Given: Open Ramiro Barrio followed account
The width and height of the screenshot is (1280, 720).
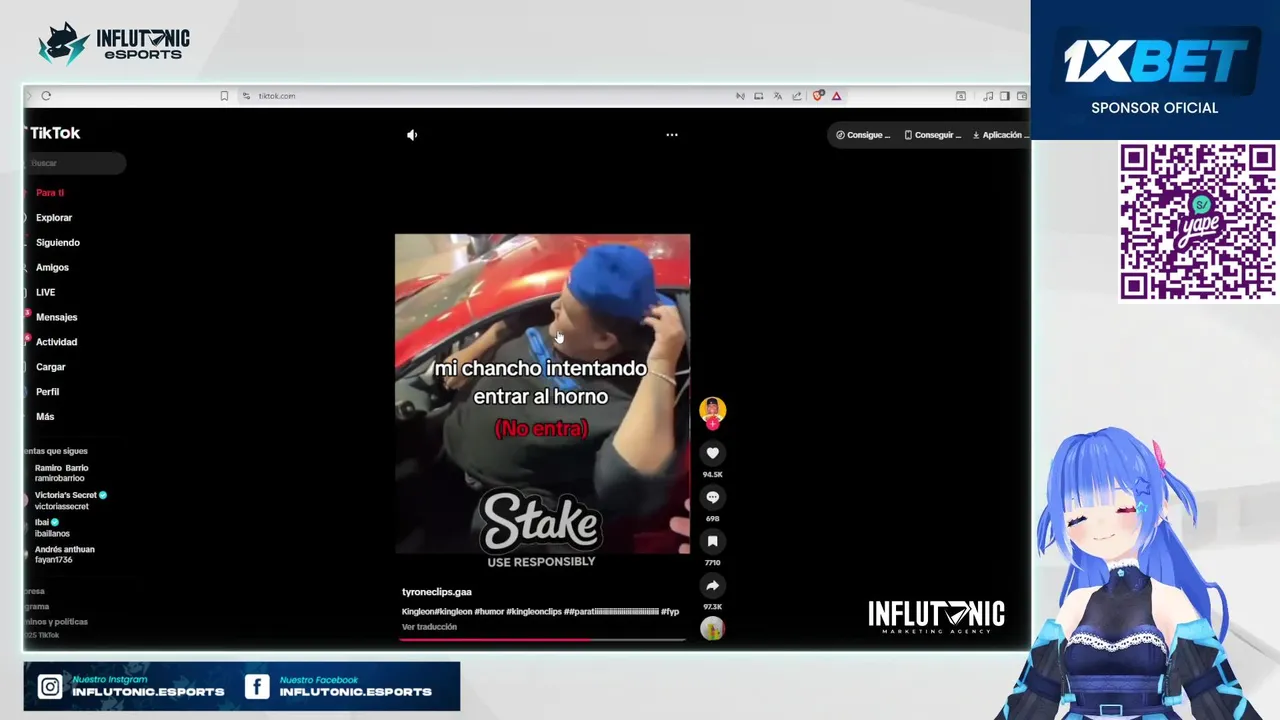Looking at the screenshot, I should (62, 473).
